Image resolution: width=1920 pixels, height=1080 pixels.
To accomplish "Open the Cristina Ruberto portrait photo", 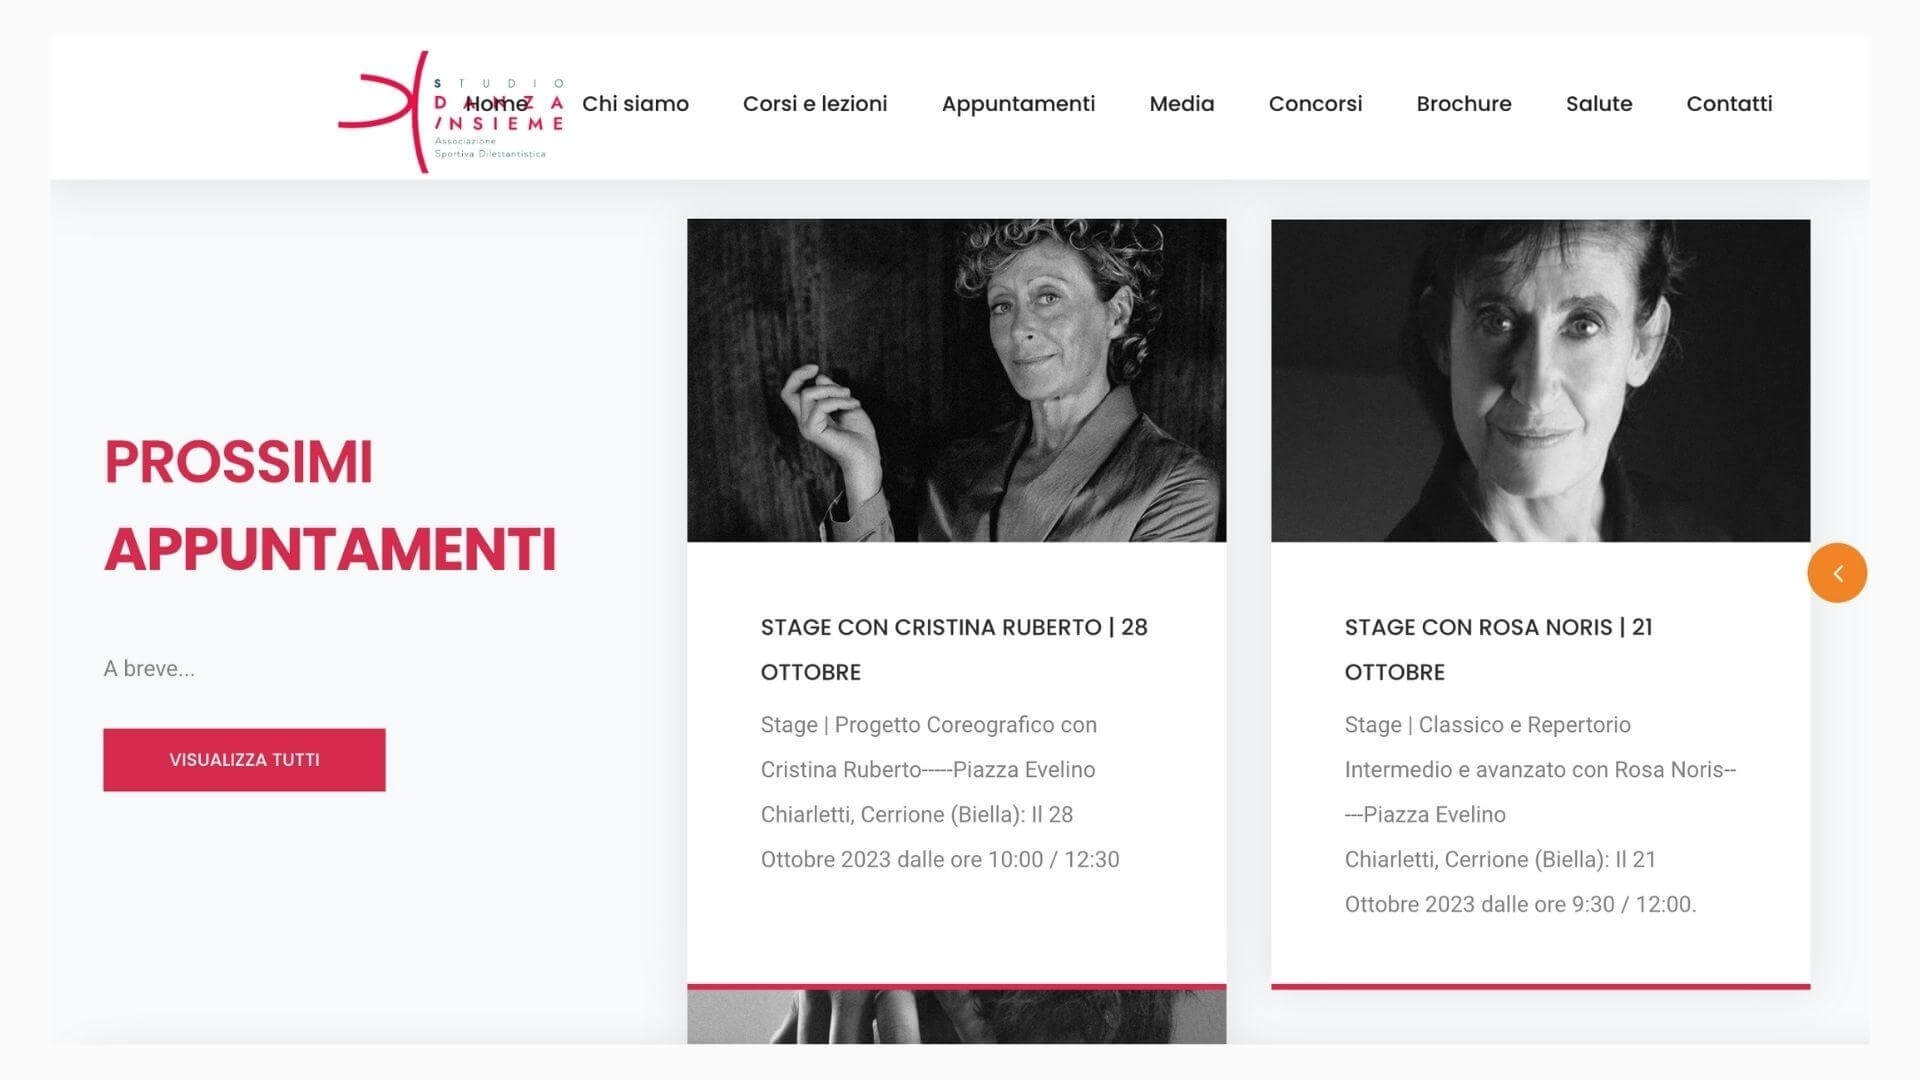I will coord(957,381).
